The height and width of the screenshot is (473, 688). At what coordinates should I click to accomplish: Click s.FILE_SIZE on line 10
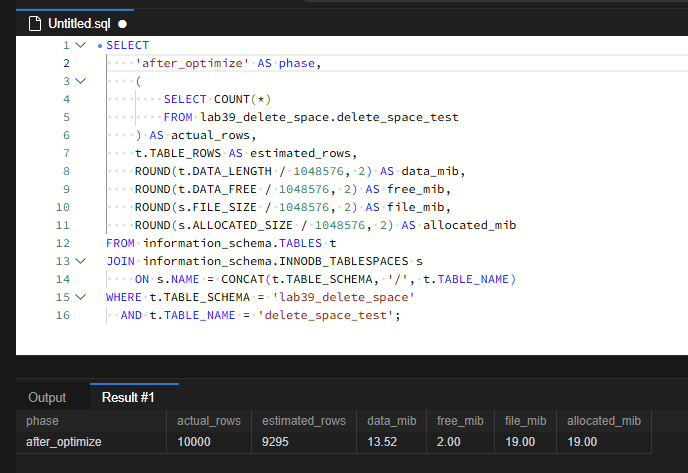pyautogui.click(x=218, y=207)
